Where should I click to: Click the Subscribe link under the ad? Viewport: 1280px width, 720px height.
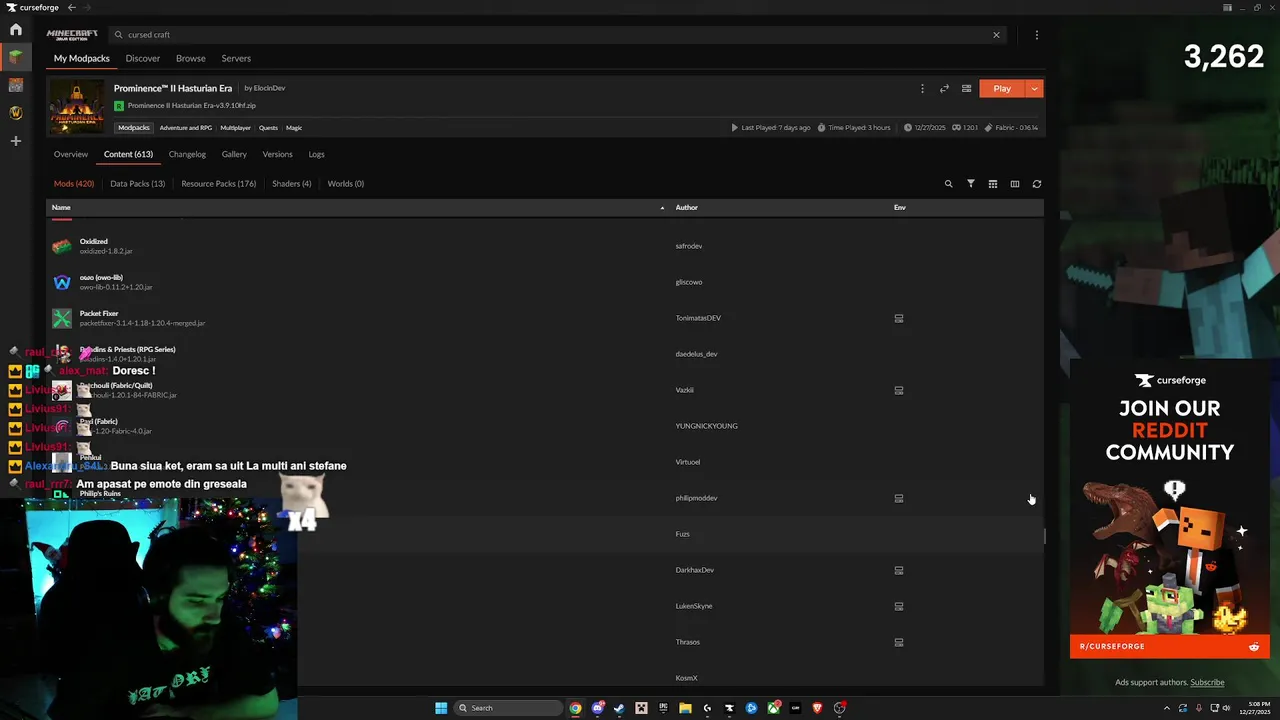tap(1207, 683)
